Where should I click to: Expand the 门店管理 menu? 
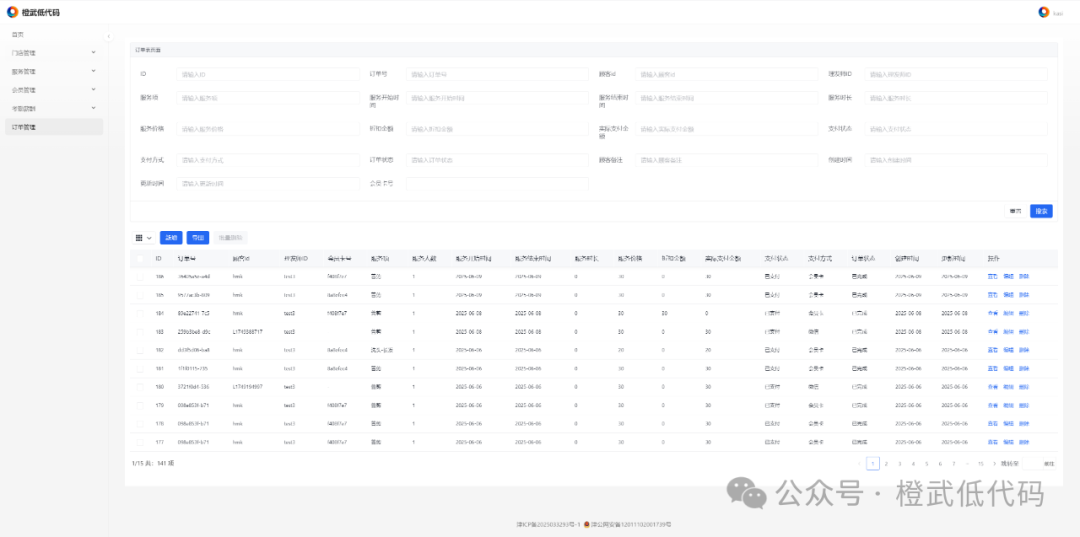click(x=54, y=52)
